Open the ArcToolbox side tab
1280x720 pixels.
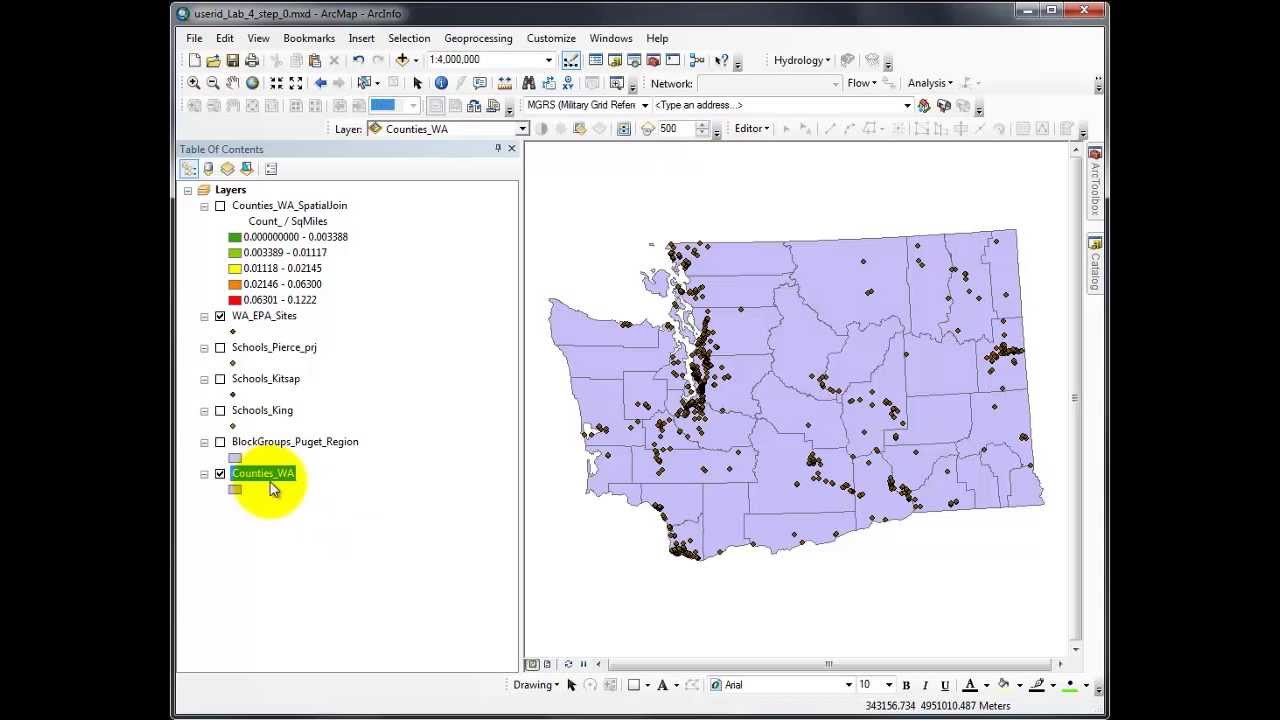coord(1095,183)
